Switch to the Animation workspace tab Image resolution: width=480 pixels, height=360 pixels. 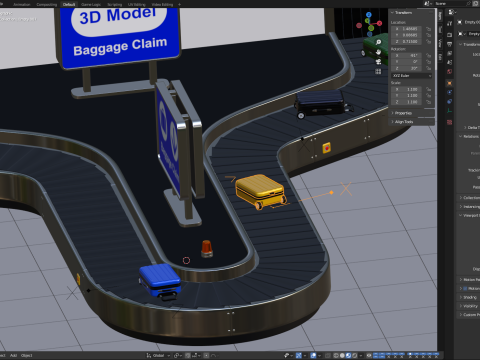pyautogui.click(x=21, y=4)
